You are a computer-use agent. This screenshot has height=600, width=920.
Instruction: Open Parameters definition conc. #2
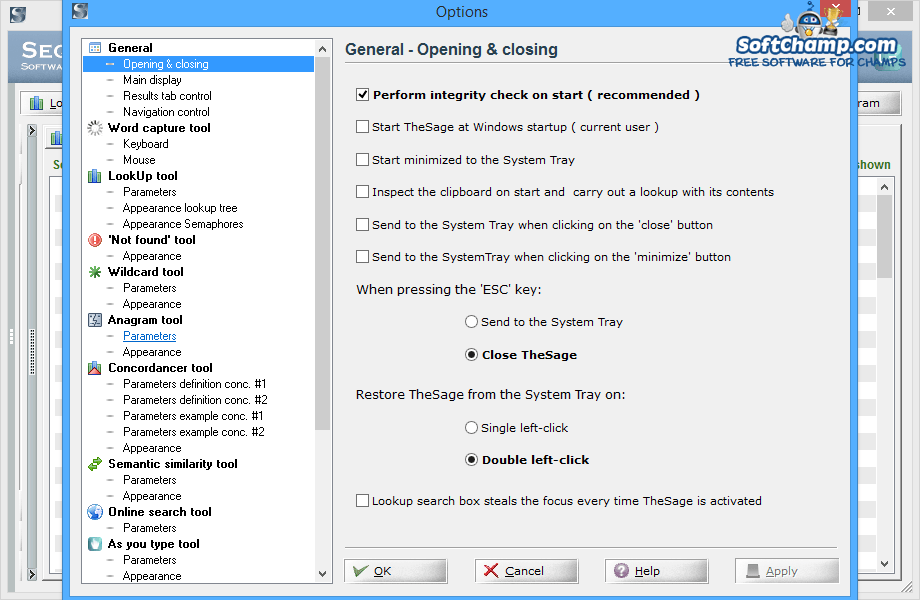pos(195,400)
